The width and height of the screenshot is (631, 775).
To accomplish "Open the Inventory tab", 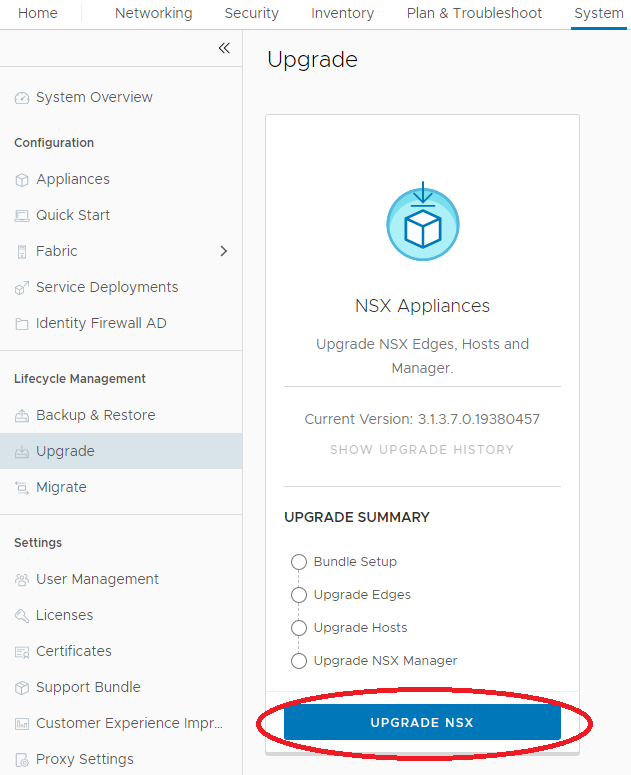I will point(342,13).
